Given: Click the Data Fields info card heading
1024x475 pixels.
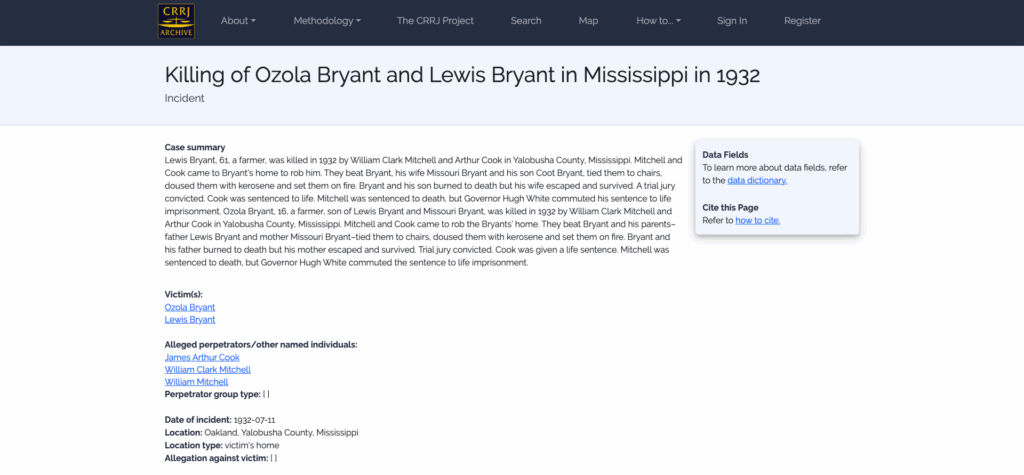Looking at the screenshot, I should click(x=725, y=155).
